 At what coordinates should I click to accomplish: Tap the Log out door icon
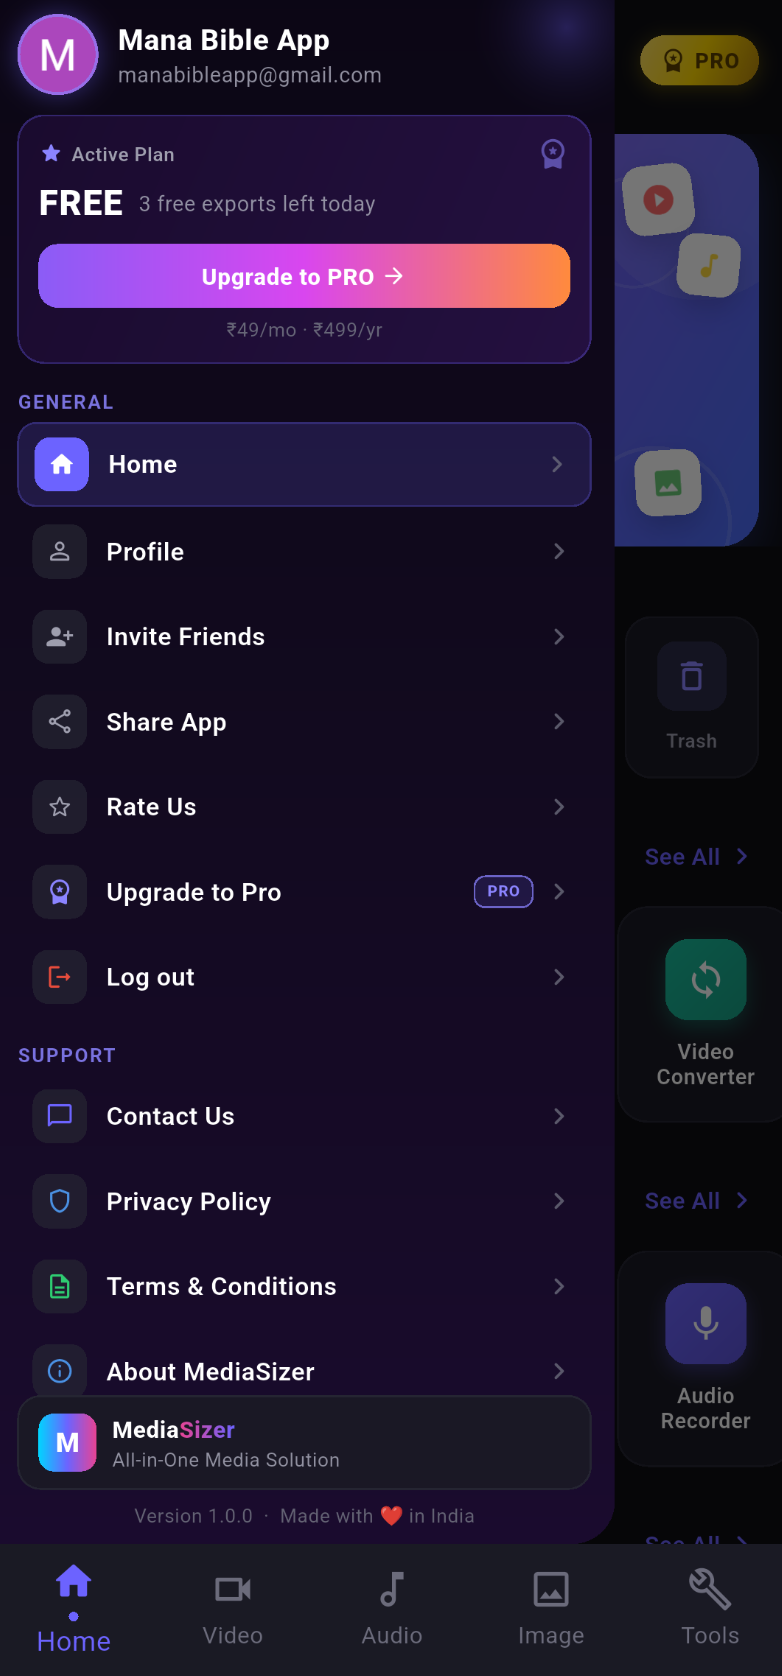pos(60,977)
